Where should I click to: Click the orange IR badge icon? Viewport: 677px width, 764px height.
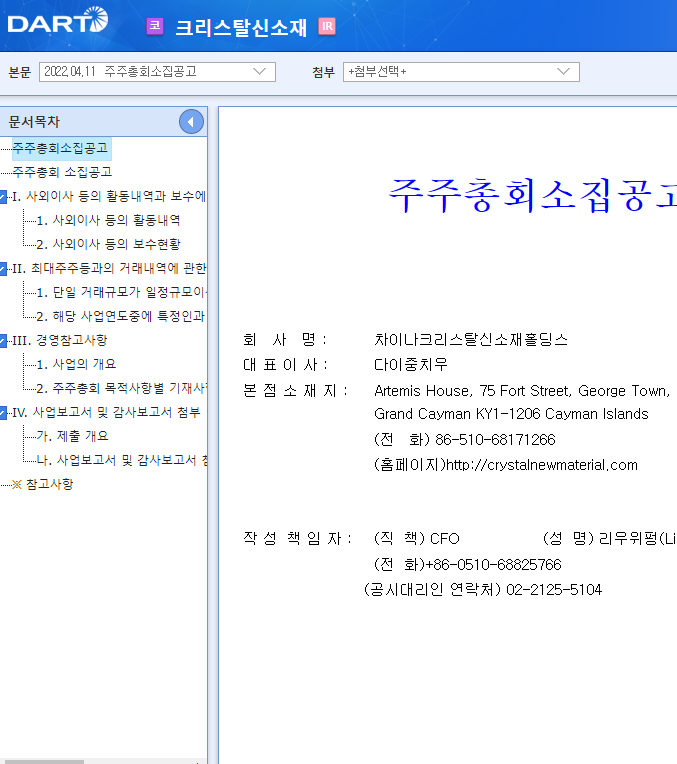tap(327, 26)
